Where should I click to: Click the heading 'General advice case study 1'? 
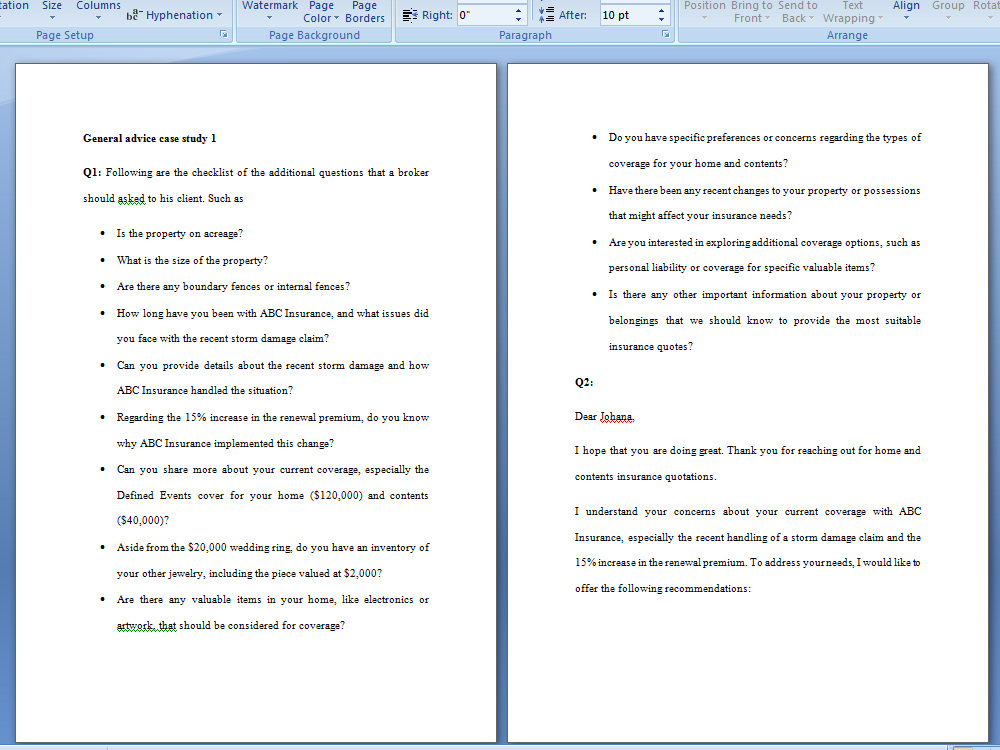(149, 138)
